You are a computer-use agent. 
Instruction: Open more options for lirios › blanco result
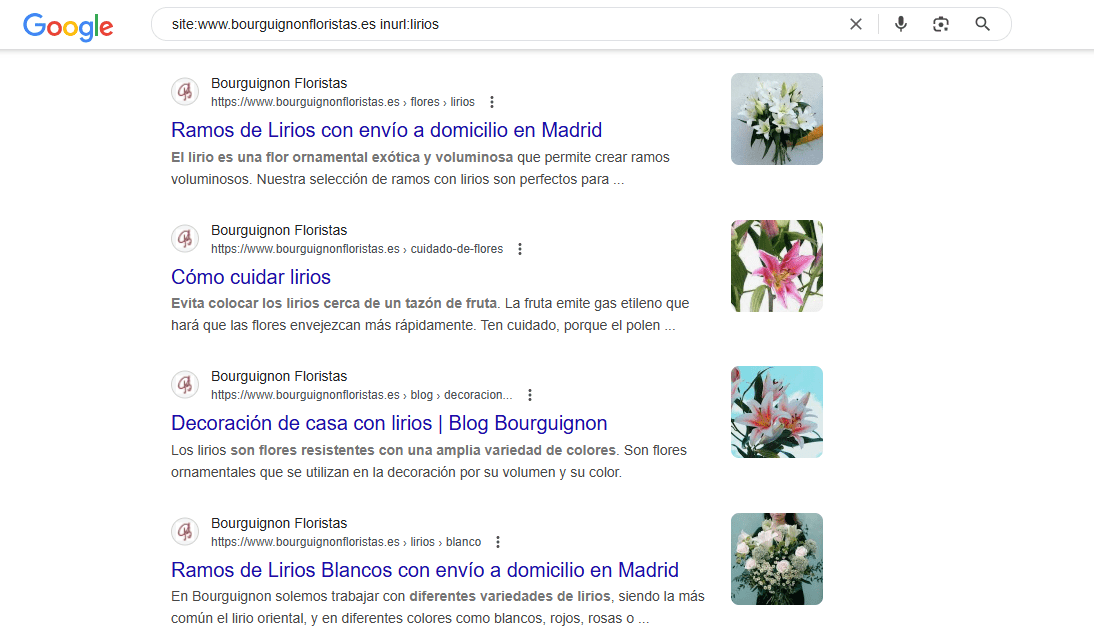(x=497, y=542)
